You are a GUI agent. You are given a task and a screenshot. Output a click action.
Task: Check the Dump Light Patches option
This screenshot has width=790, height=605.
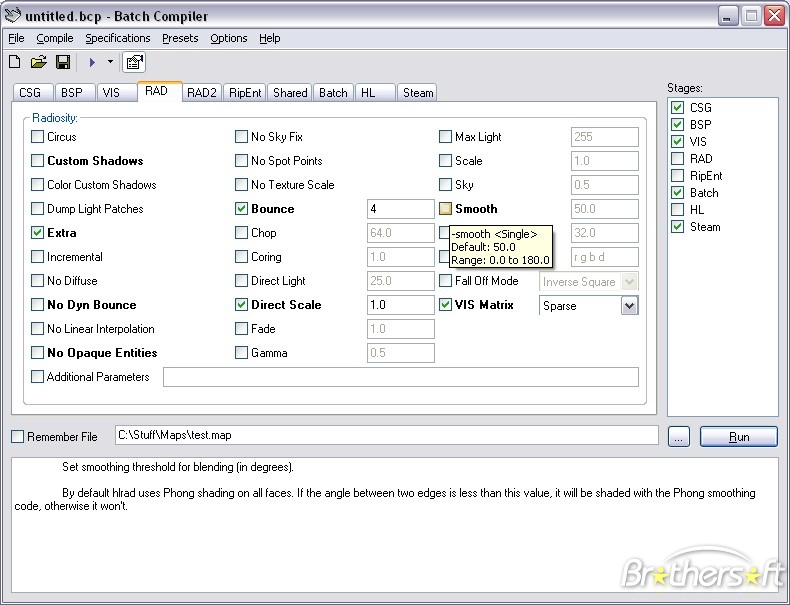click(x=37, y=209)
